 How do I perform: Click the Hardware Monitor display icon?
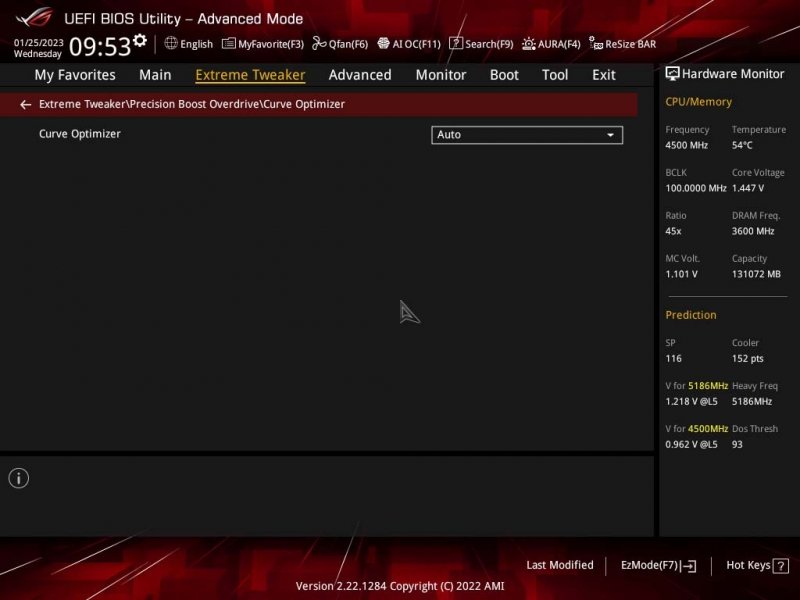[x=672, y=74]
